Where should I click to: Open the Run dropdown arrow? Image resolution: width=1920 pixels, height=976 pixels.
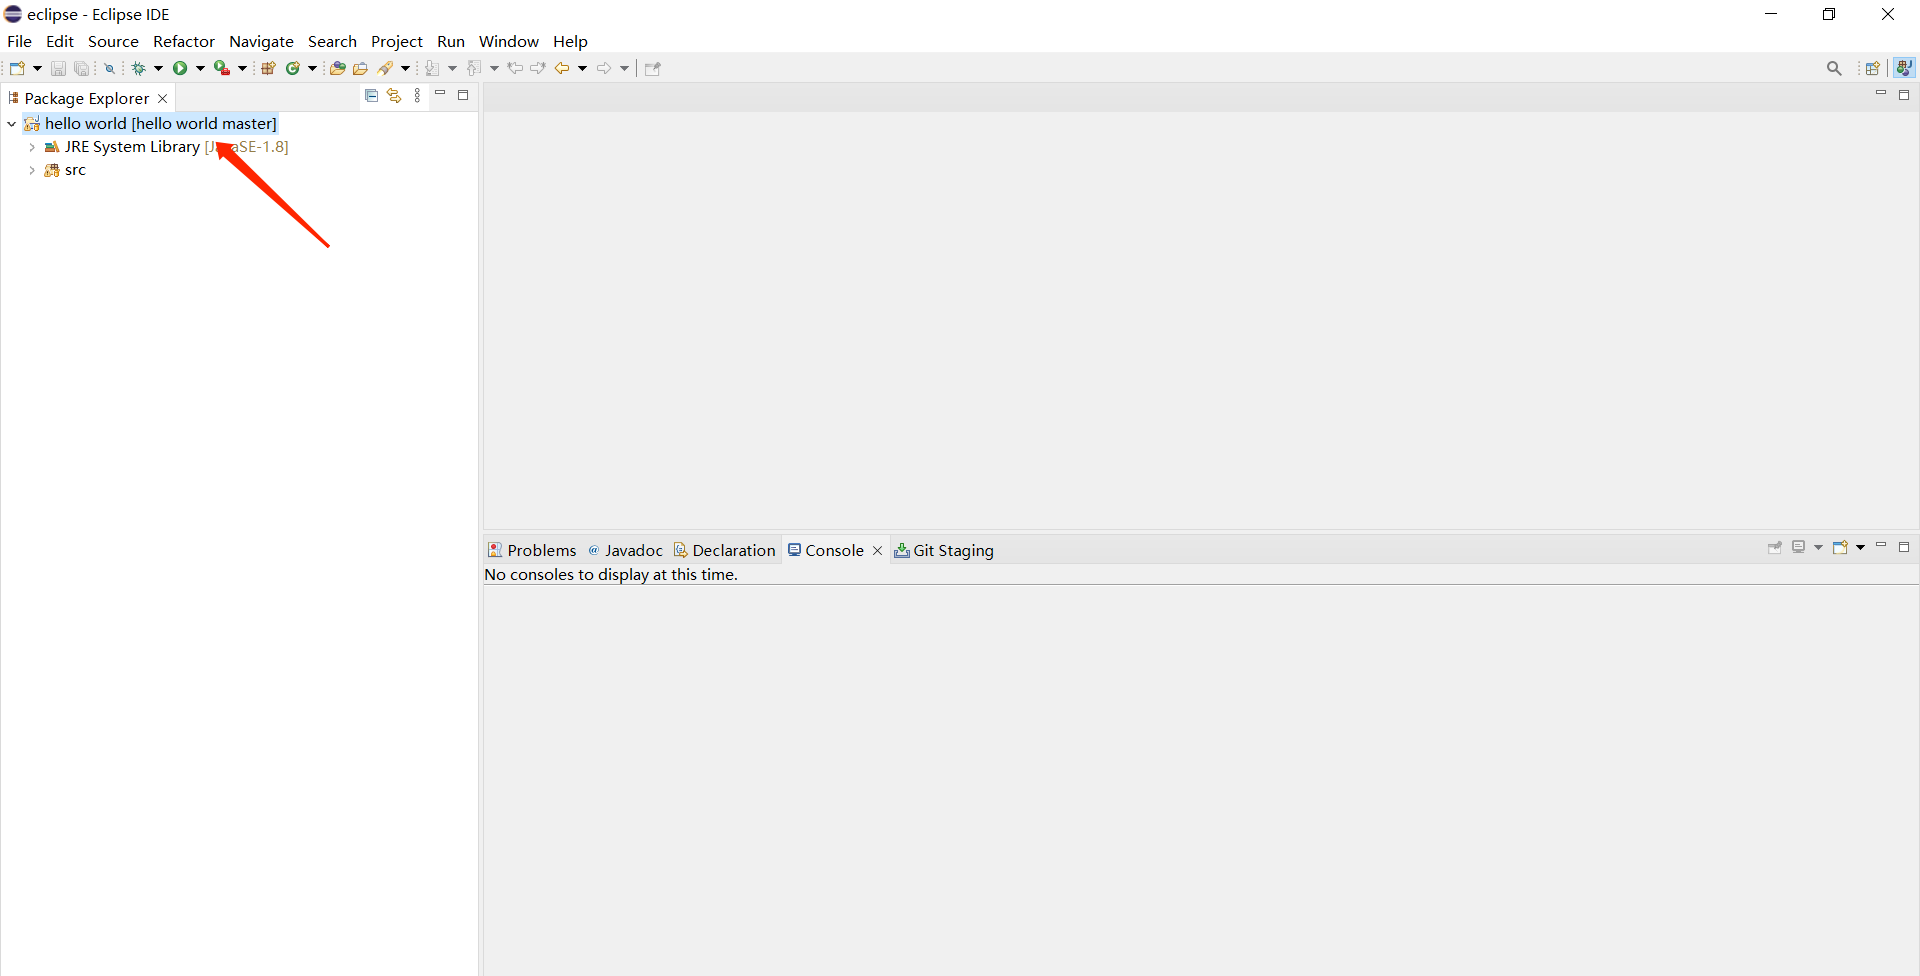point(200,68)
